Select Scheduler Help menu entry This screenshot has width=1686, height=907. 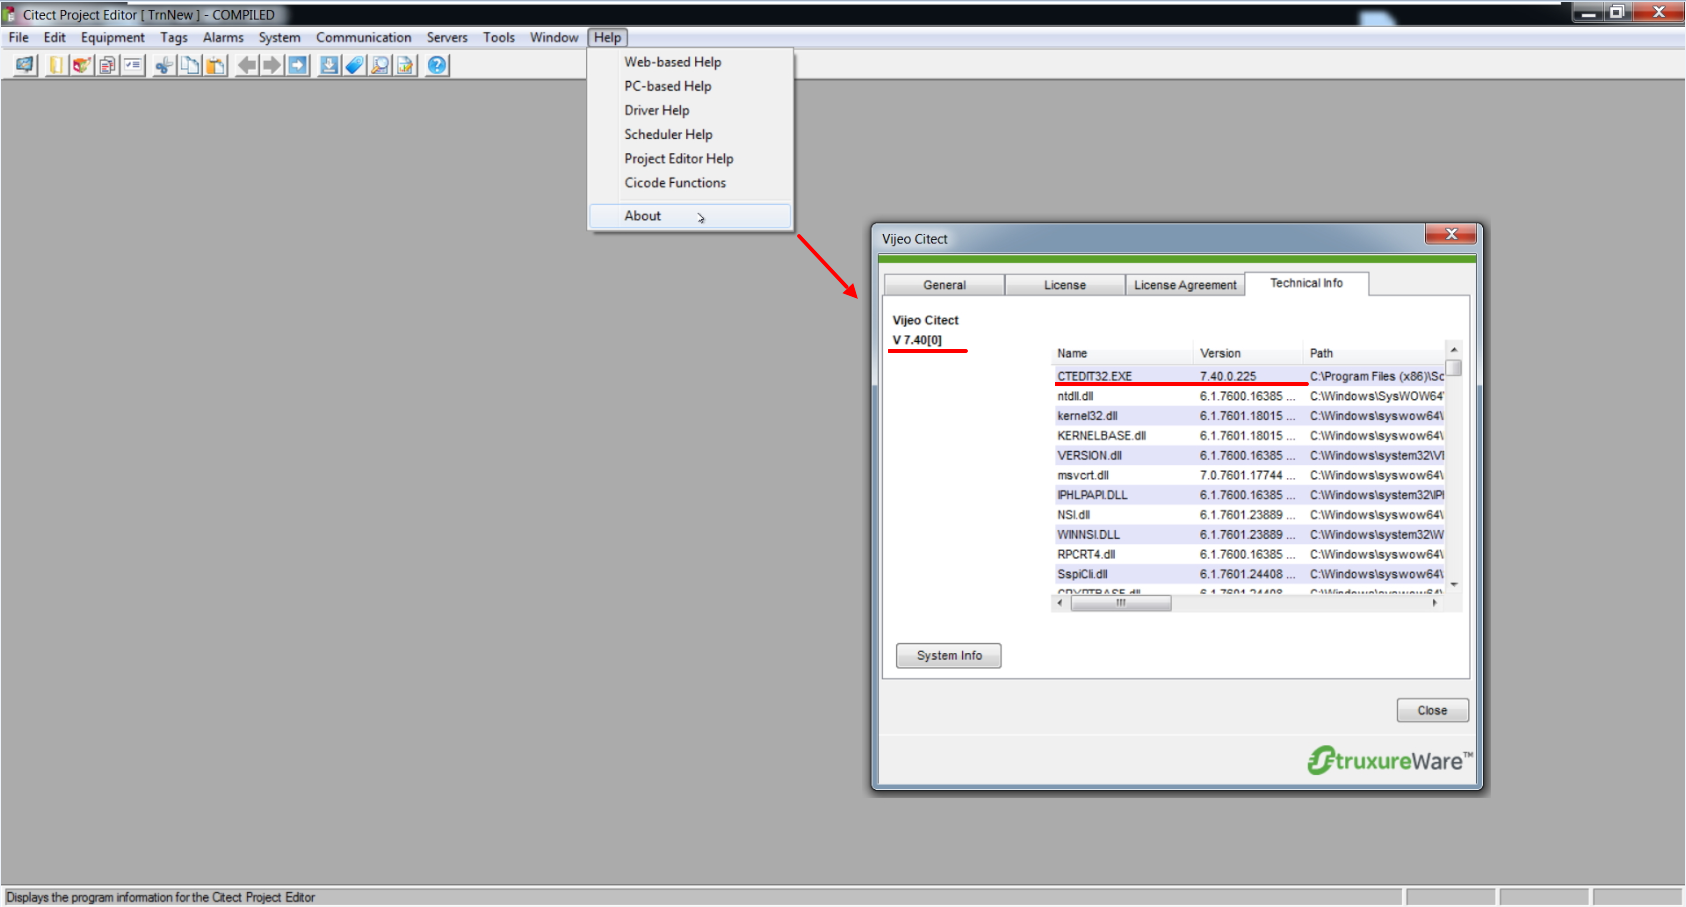point(690,134)
